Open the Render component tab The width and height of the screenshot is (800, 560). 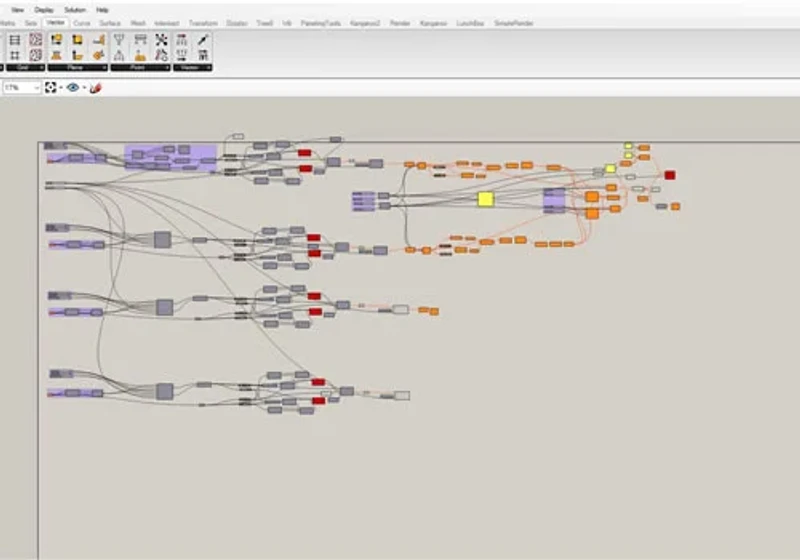(399, 23)
